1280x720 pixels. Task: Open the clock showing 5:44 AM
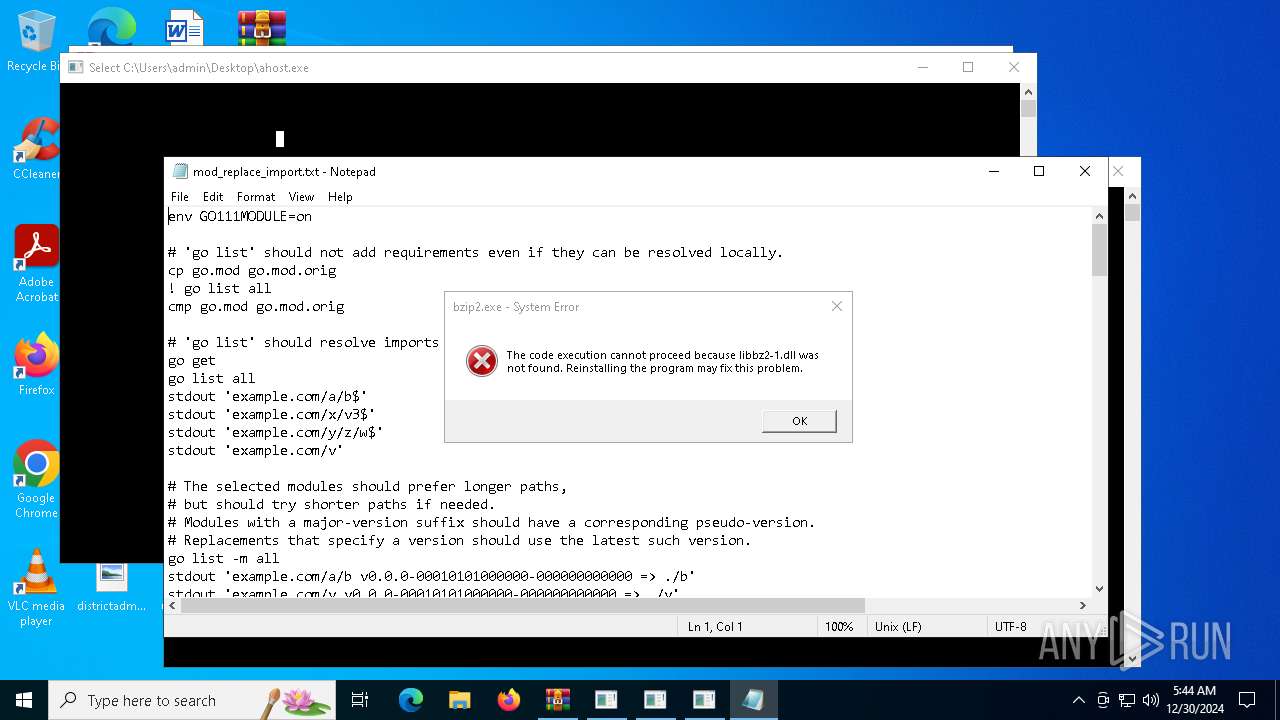click(1195, 700)
